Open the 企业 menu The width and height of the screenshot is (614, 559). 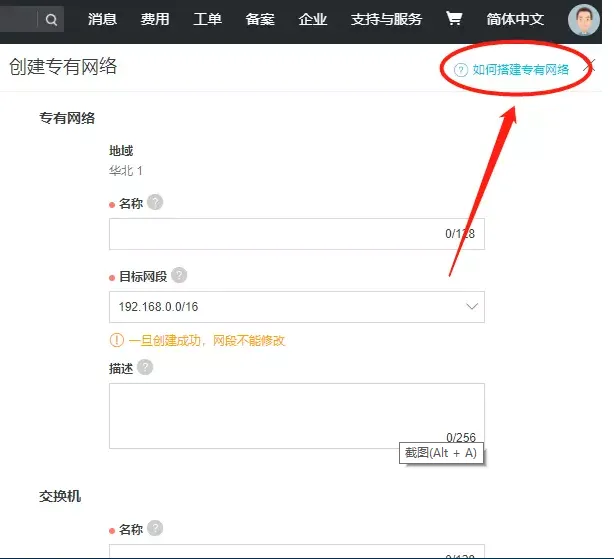(x=312, y=19)
